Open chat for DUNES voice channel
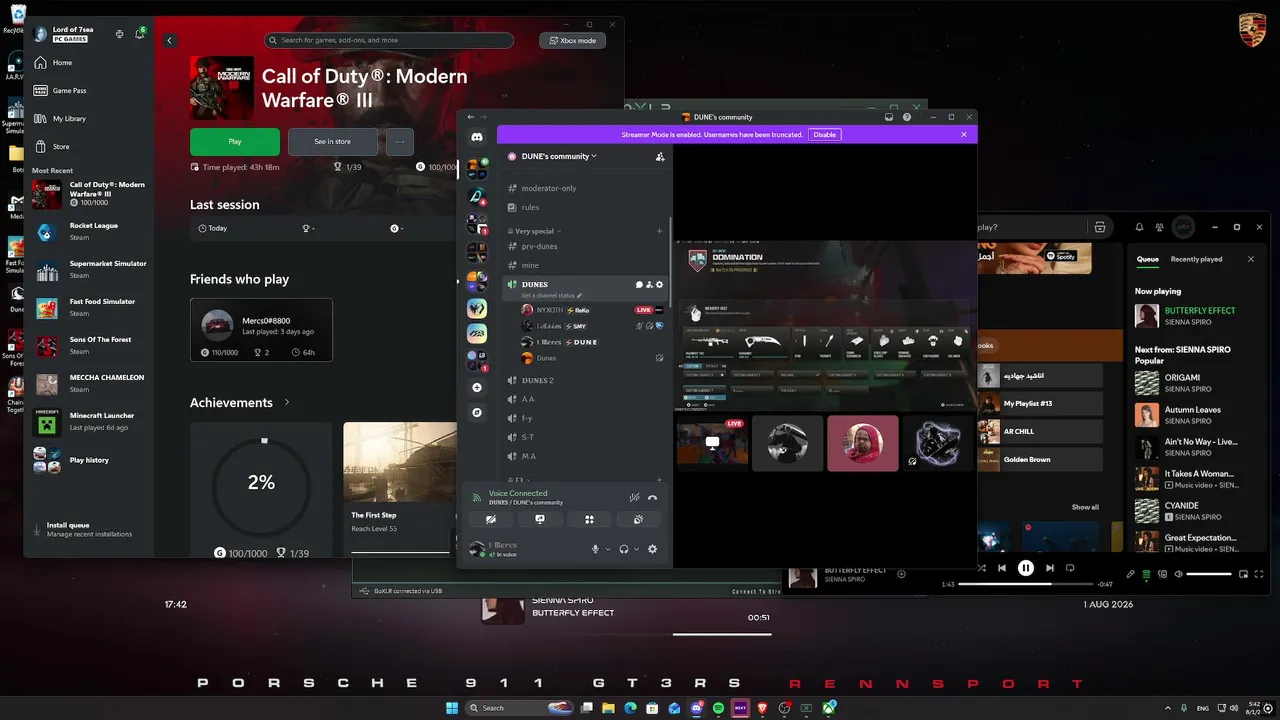This screenshot has width=1280, height=720. (x=639, y=285)
